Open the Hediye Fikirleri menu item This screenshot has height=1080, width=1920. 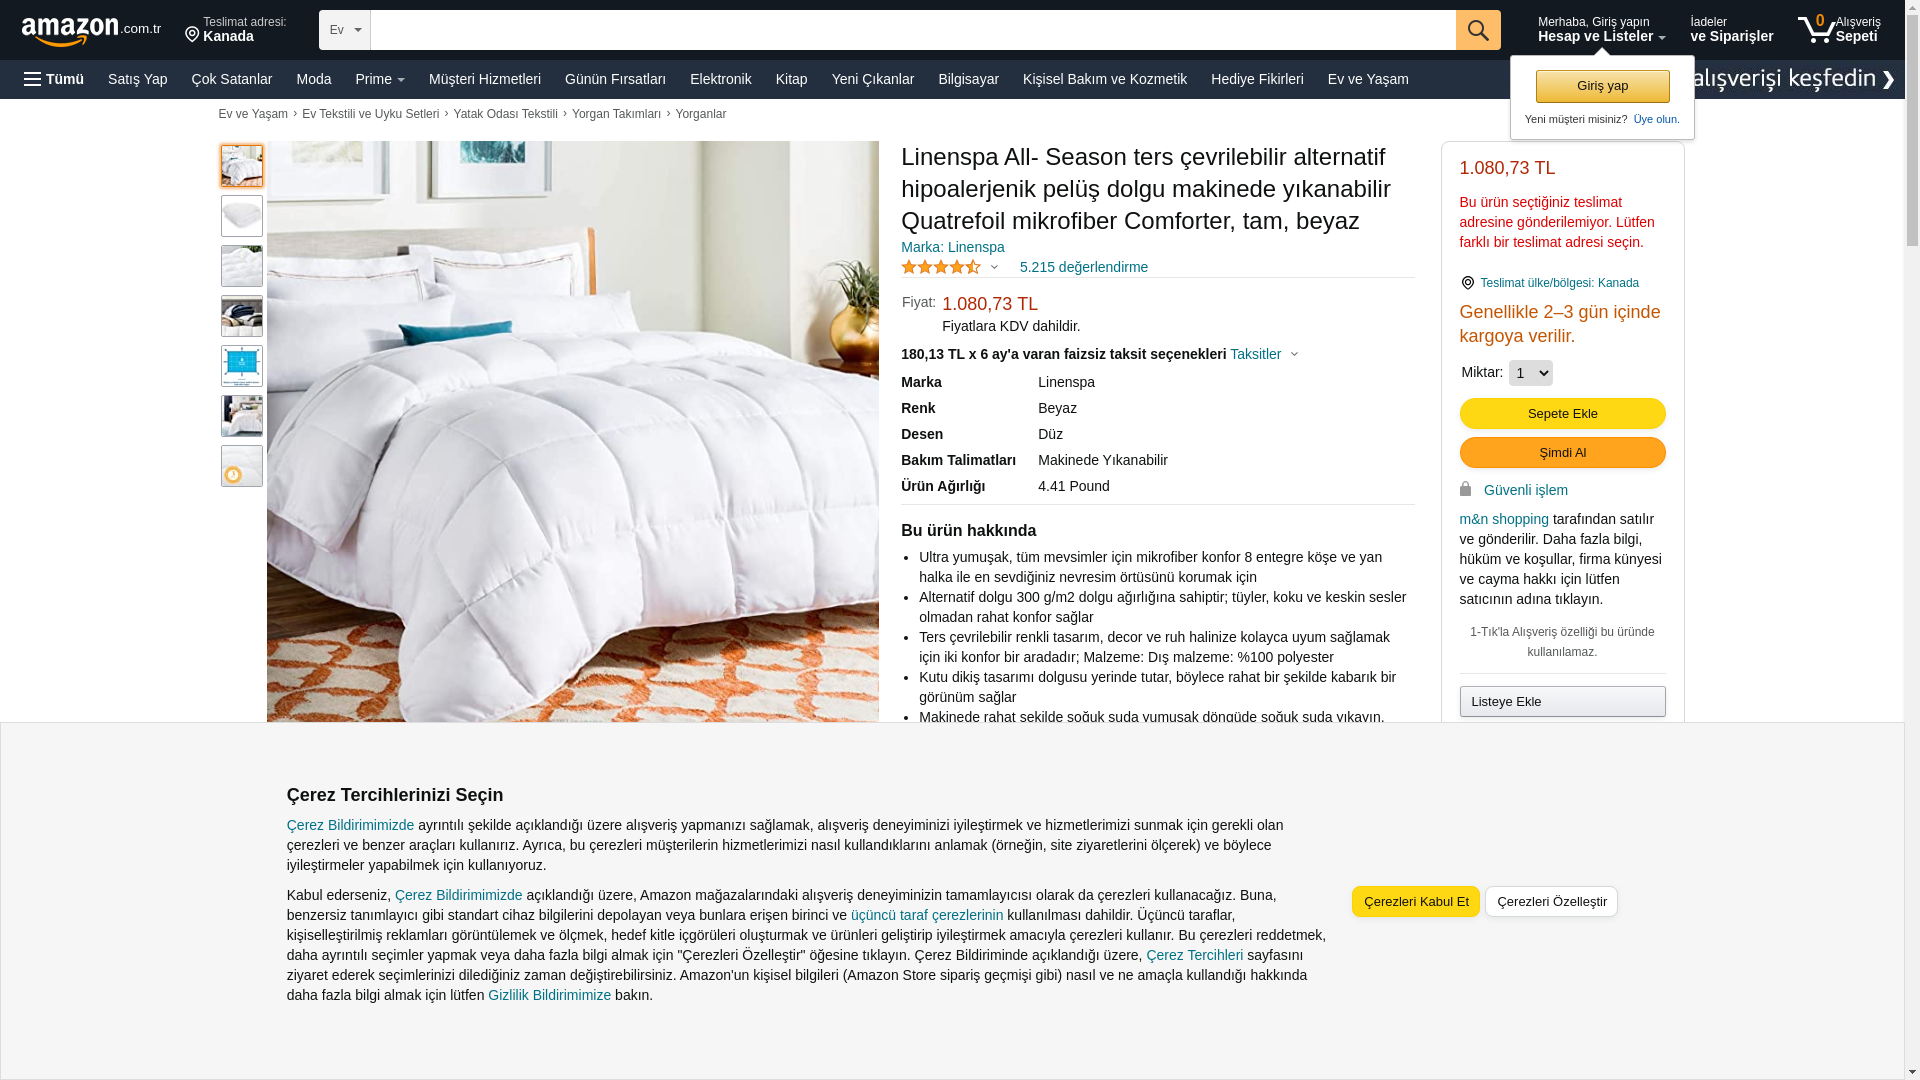(x=1257, y=79)
